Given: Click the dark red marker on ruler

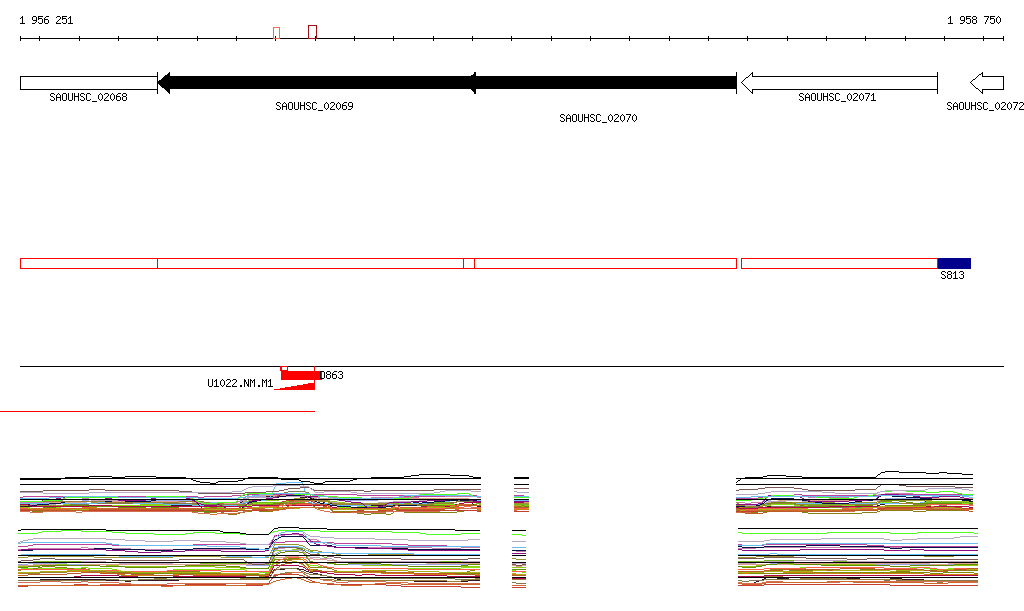Looking at the screenshot, I should tap(312, 31).
